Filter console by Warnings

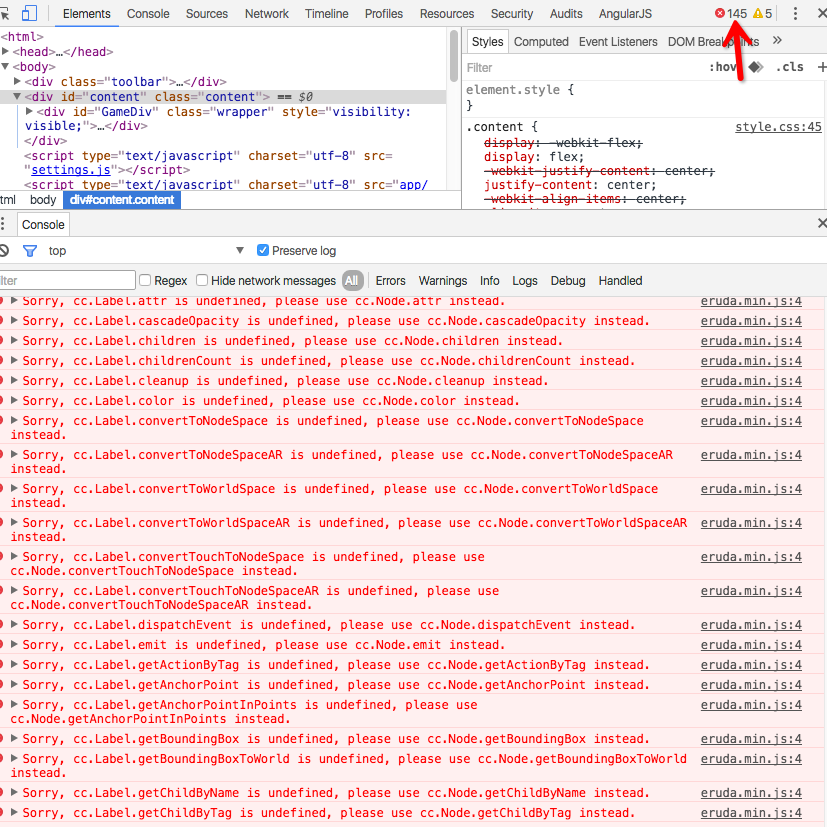[x=443, y=281]
